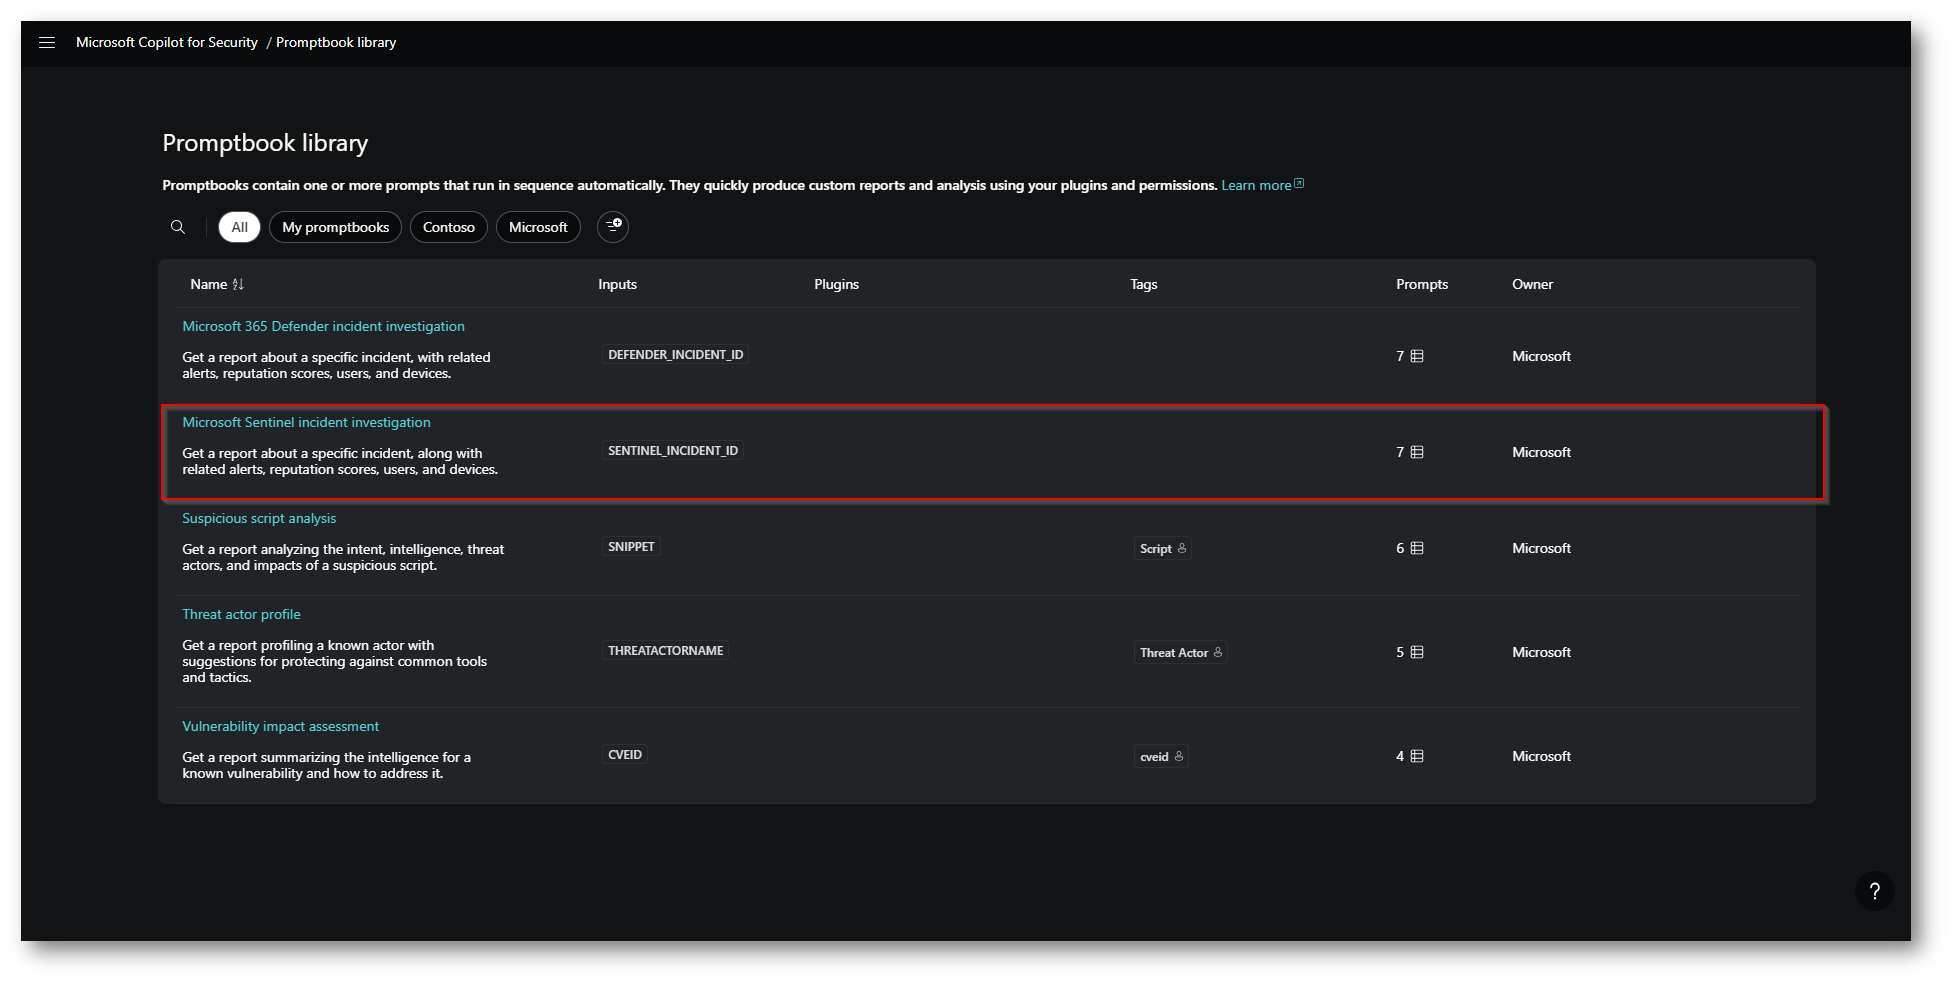Viewport: 1953px width, 983px height.
Task: Open the Threat actor profile promptbook
Action: (x=241, y=615)
